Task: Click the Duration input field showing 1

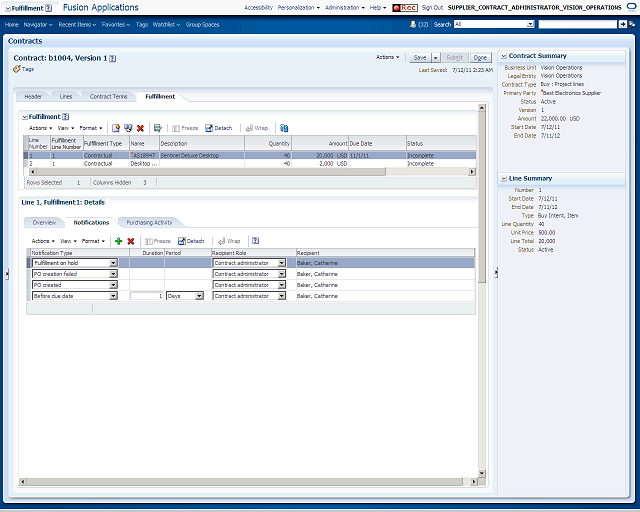Action: 147,296
